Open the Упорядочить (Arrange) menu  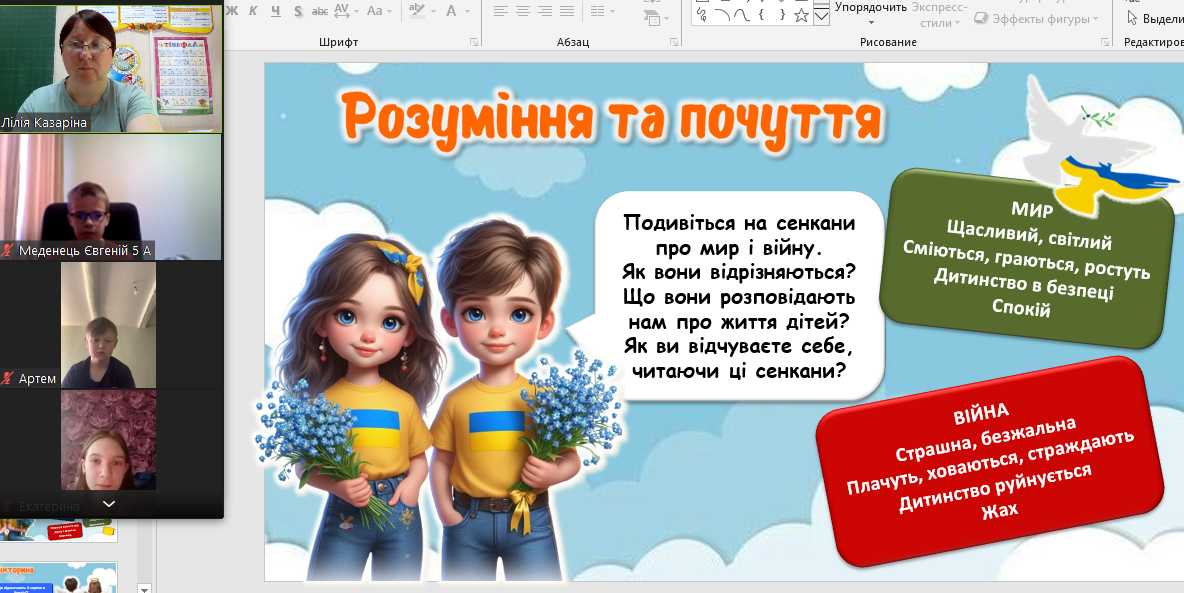click(x=870, y=12)
